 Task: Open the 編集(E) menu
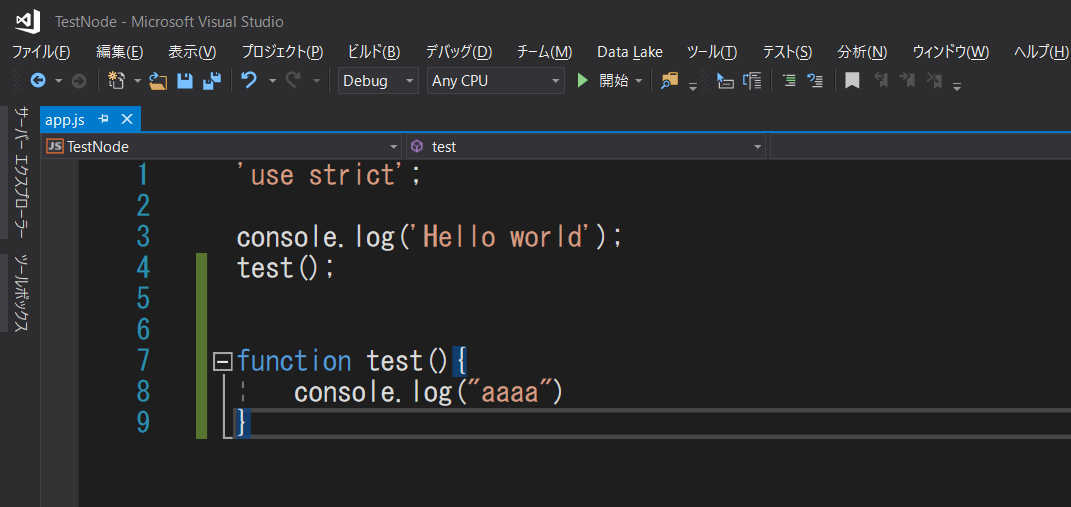coord(120,52)
